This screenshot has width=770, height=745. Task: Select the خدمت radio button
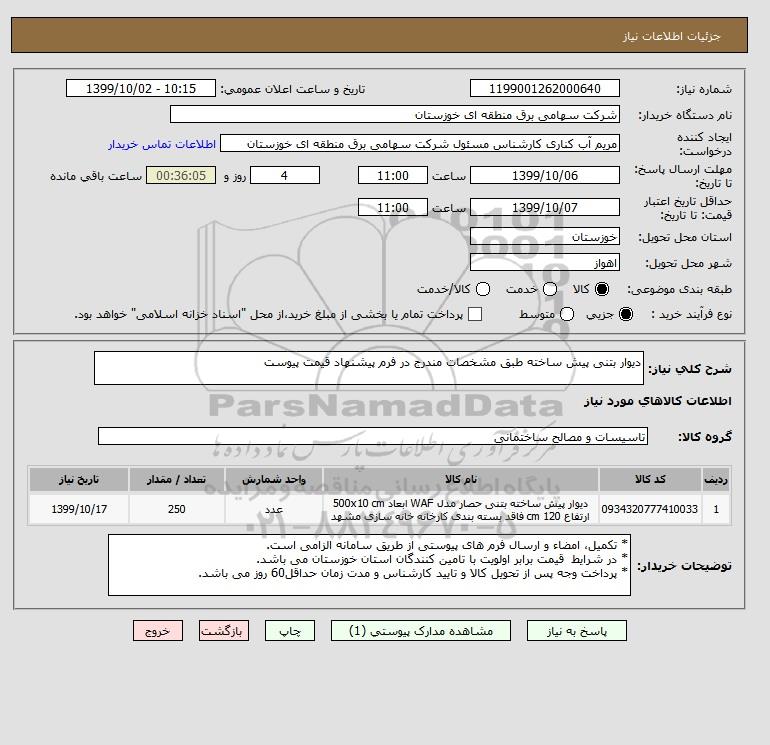point(550,289)
